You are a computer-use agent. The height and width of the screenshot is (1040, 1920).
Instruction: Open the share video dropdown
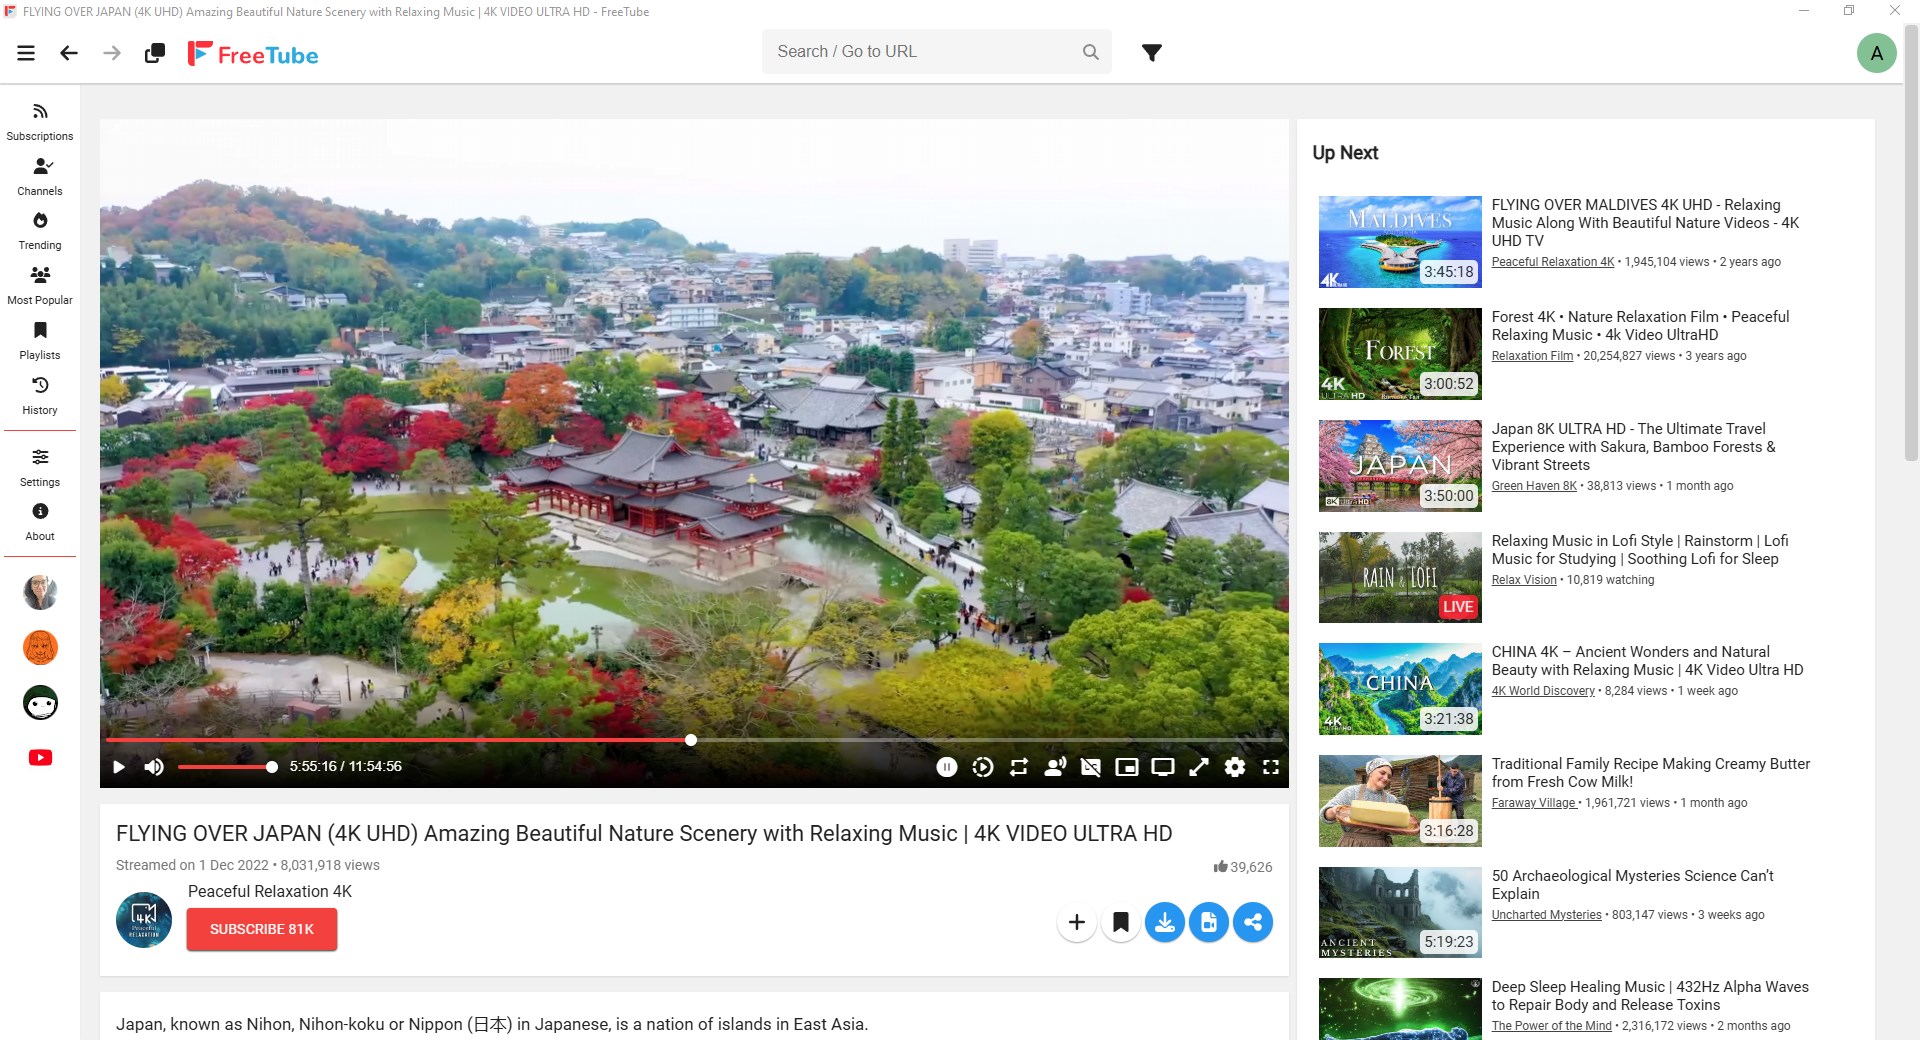pos(1253,922)
